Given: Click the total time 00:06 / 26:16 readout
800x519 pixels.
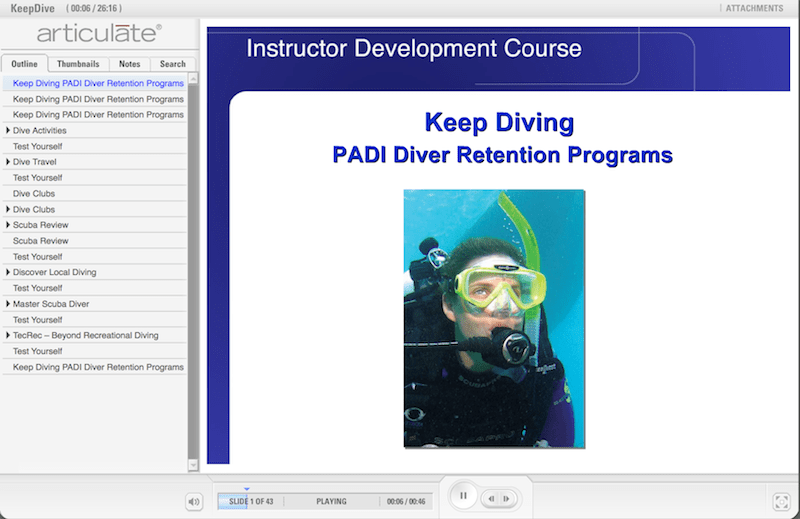Looking at the screenshot, I should tap(94, 9).
